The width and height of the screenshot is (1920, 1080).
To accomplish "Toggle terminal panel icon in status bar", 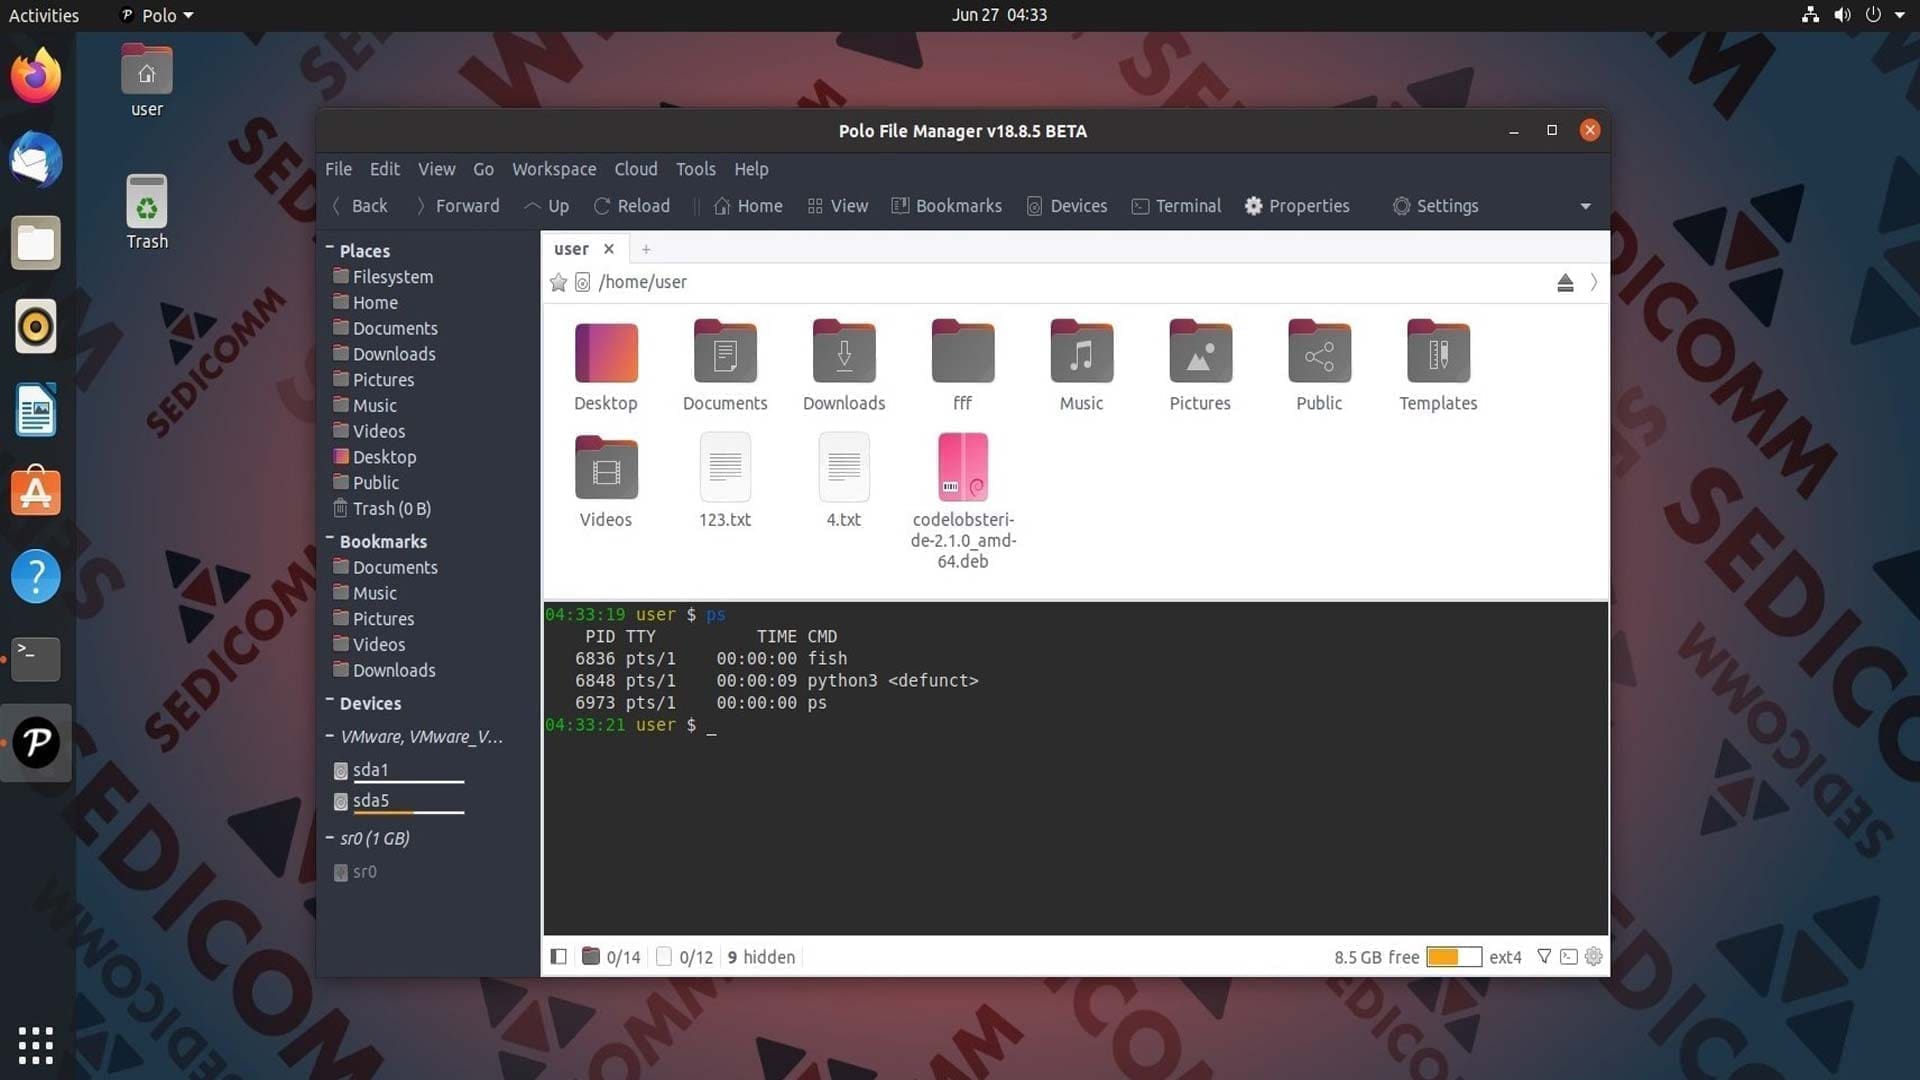I will tap(1569, 957).
